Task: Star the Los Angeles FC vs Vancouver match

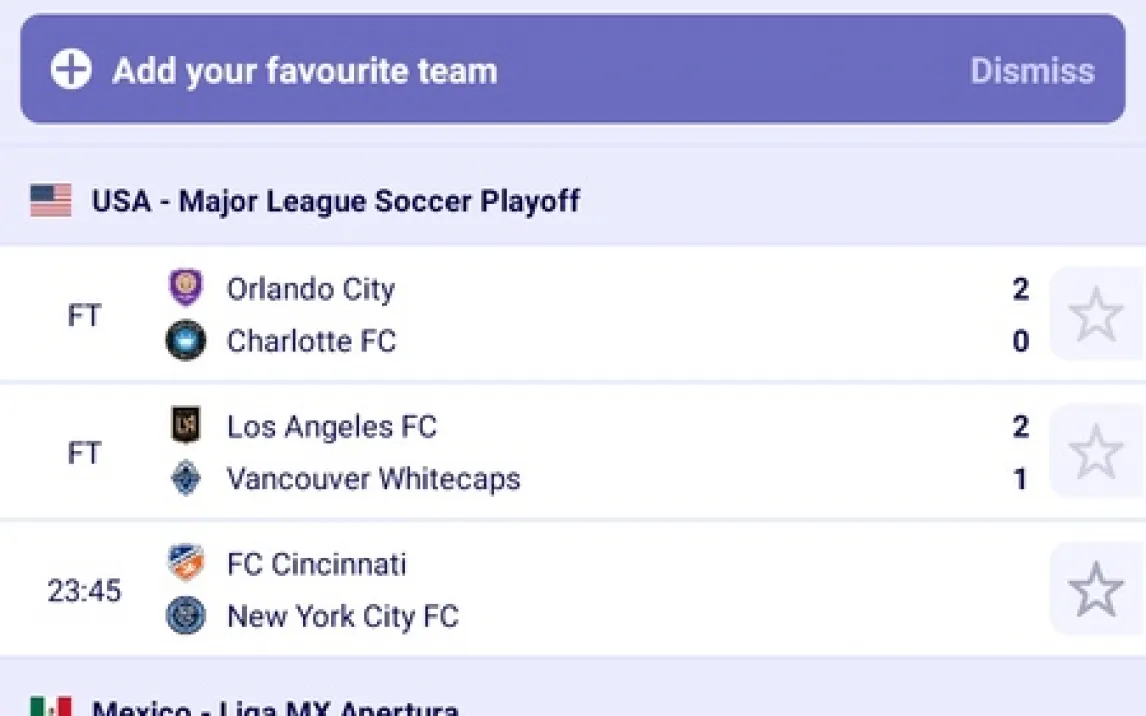Action: point(1096,452)
